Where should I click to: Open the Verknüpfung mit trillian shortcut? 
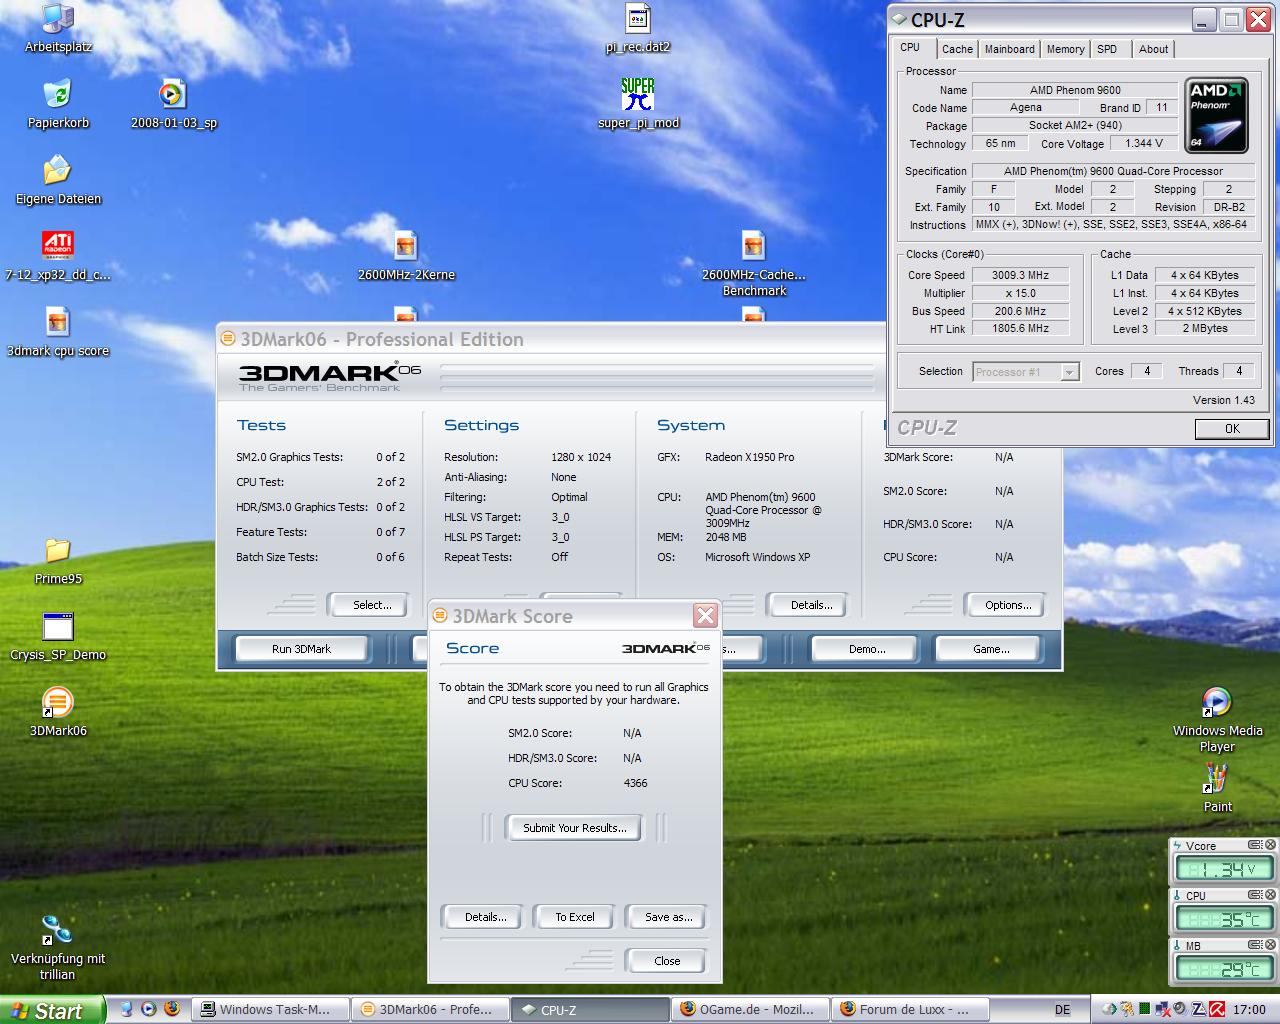[x=58, y=947]
